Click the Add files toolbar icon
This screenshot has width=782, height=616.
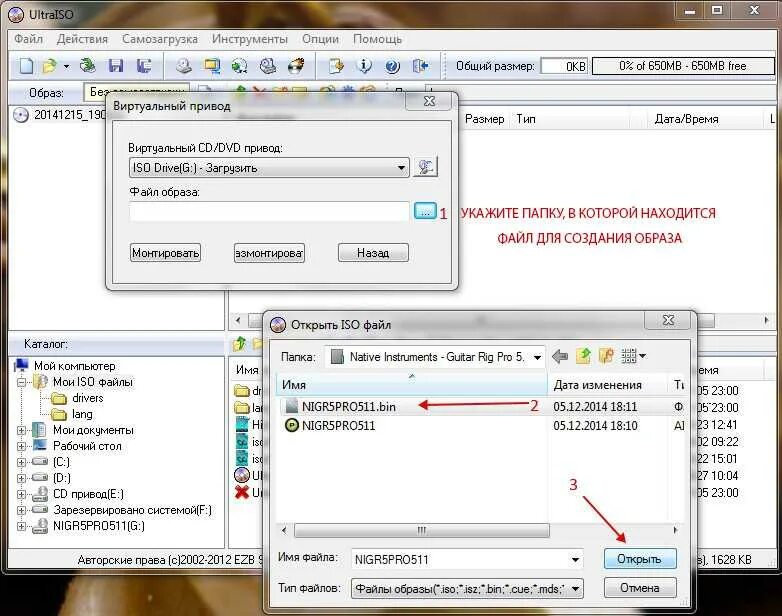[x=336, y=66]
